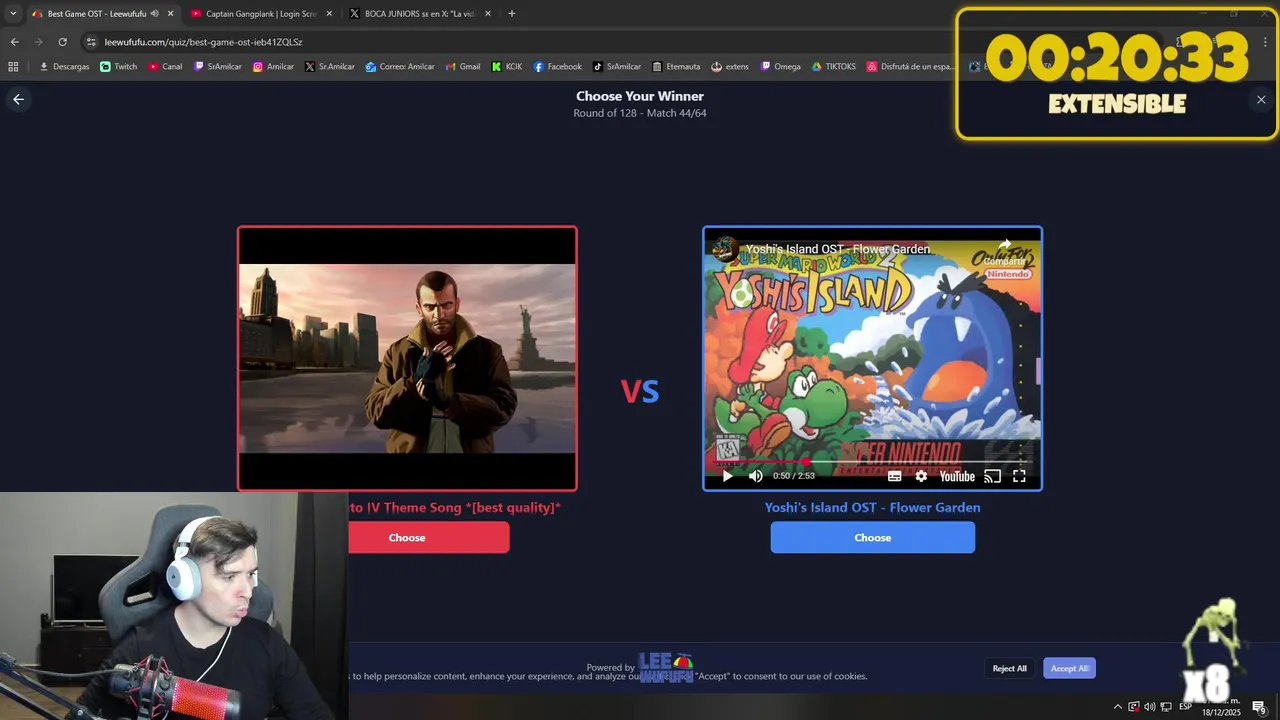
Task: Open the video on YouTube via logo
Action: [957, 476]
